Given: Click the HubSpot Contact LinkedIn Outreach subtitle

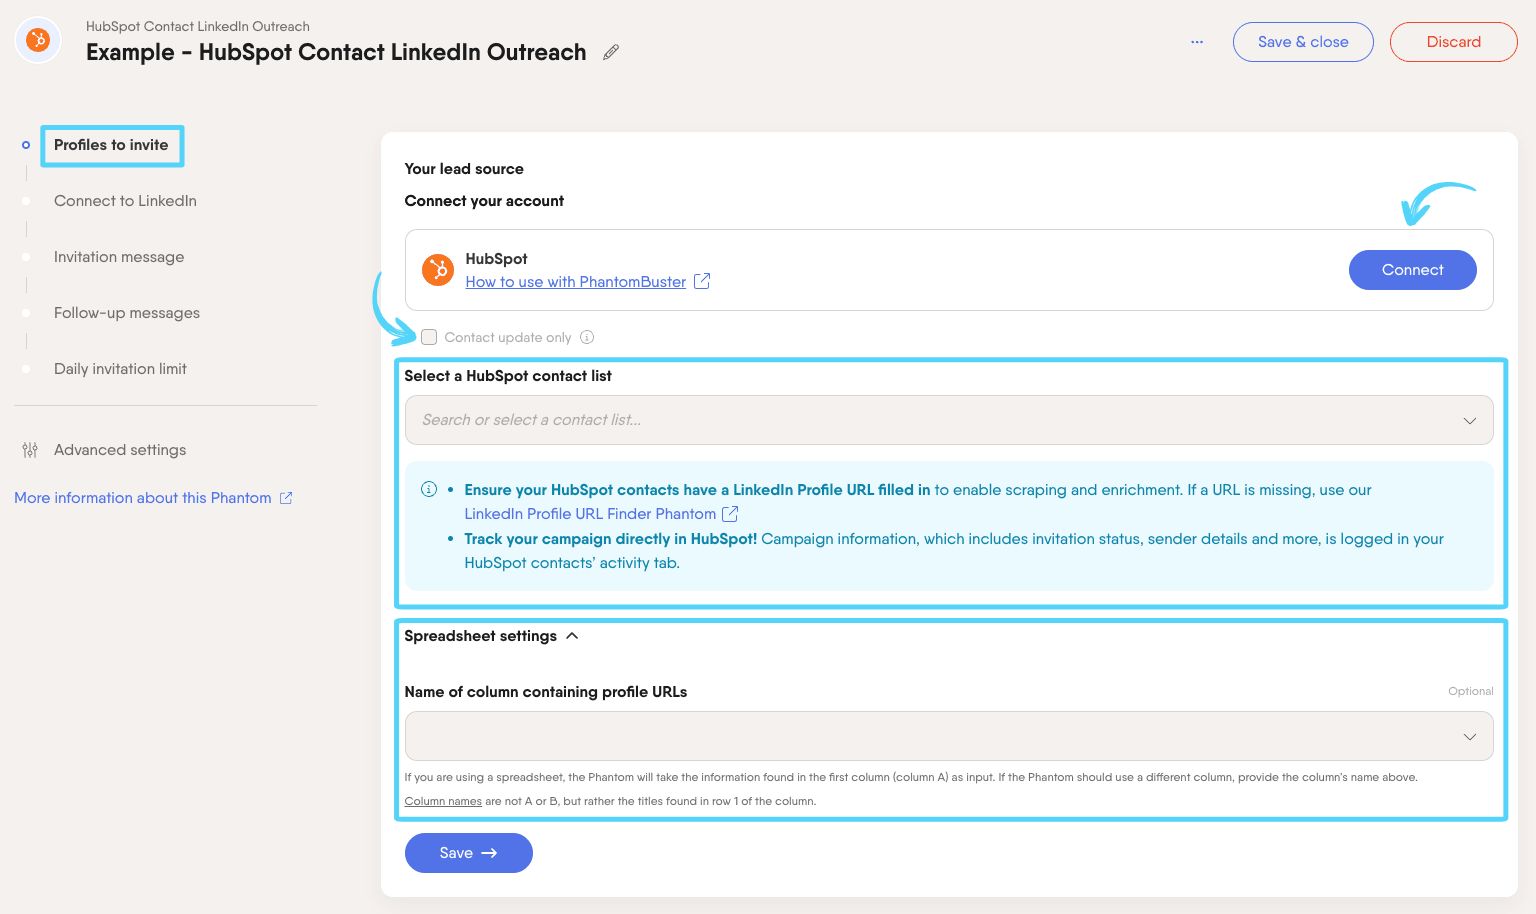Looking at the screenshot, I should pos(198,26).
